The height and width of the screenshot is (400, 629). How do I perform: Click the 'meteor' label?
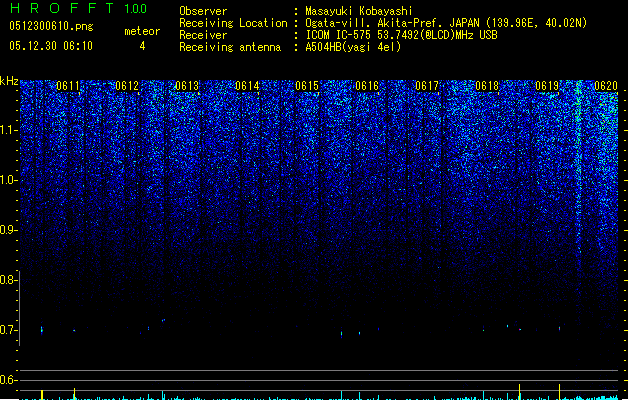pos(142,31)
